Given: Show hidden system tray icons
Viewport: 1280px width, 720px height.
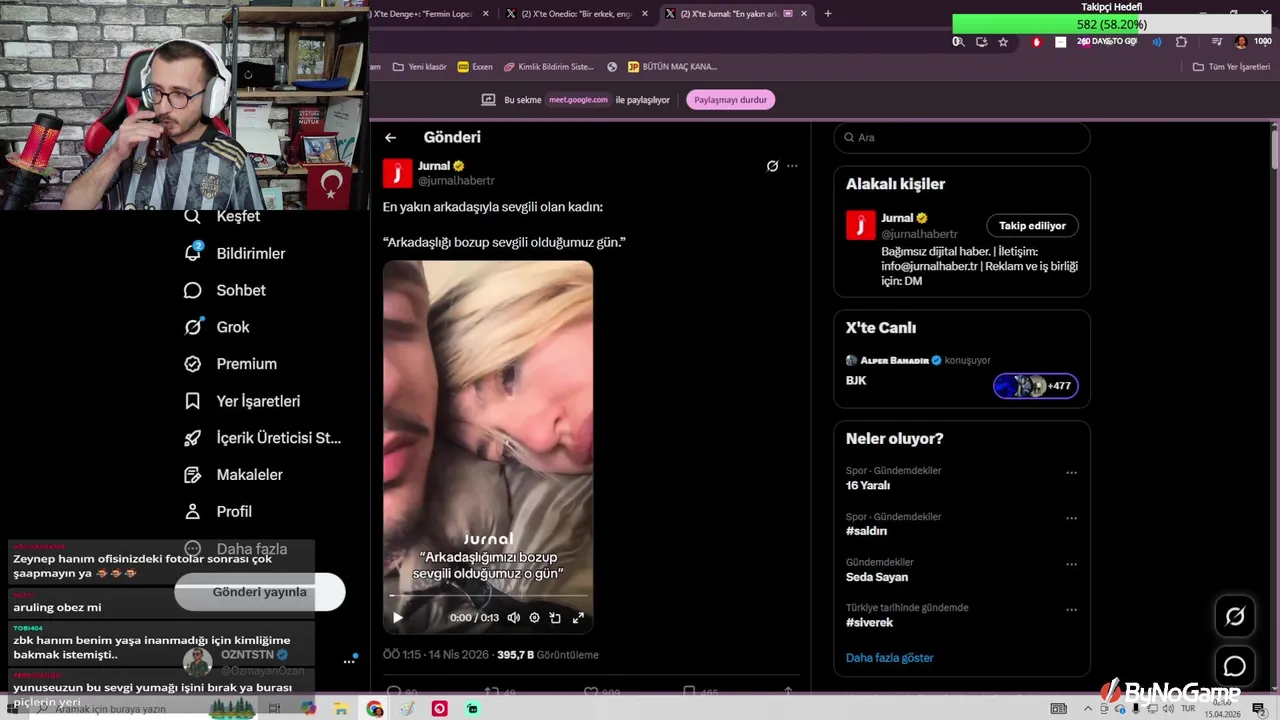Looking at the screenshot, I should (1088, 709).
